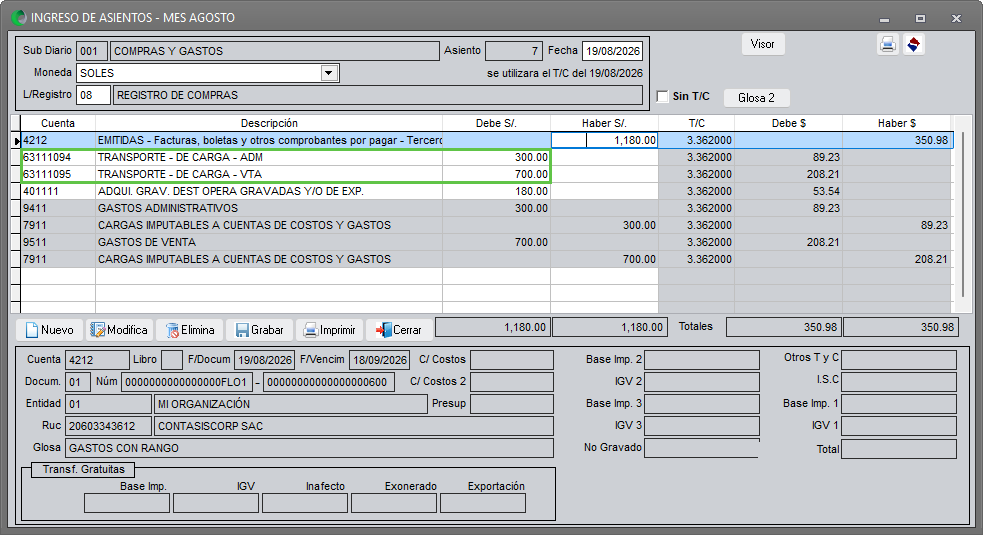Screen dimensions: 983x535
Task: Click the Nuevo button
Action: click(x=50, y=330)
